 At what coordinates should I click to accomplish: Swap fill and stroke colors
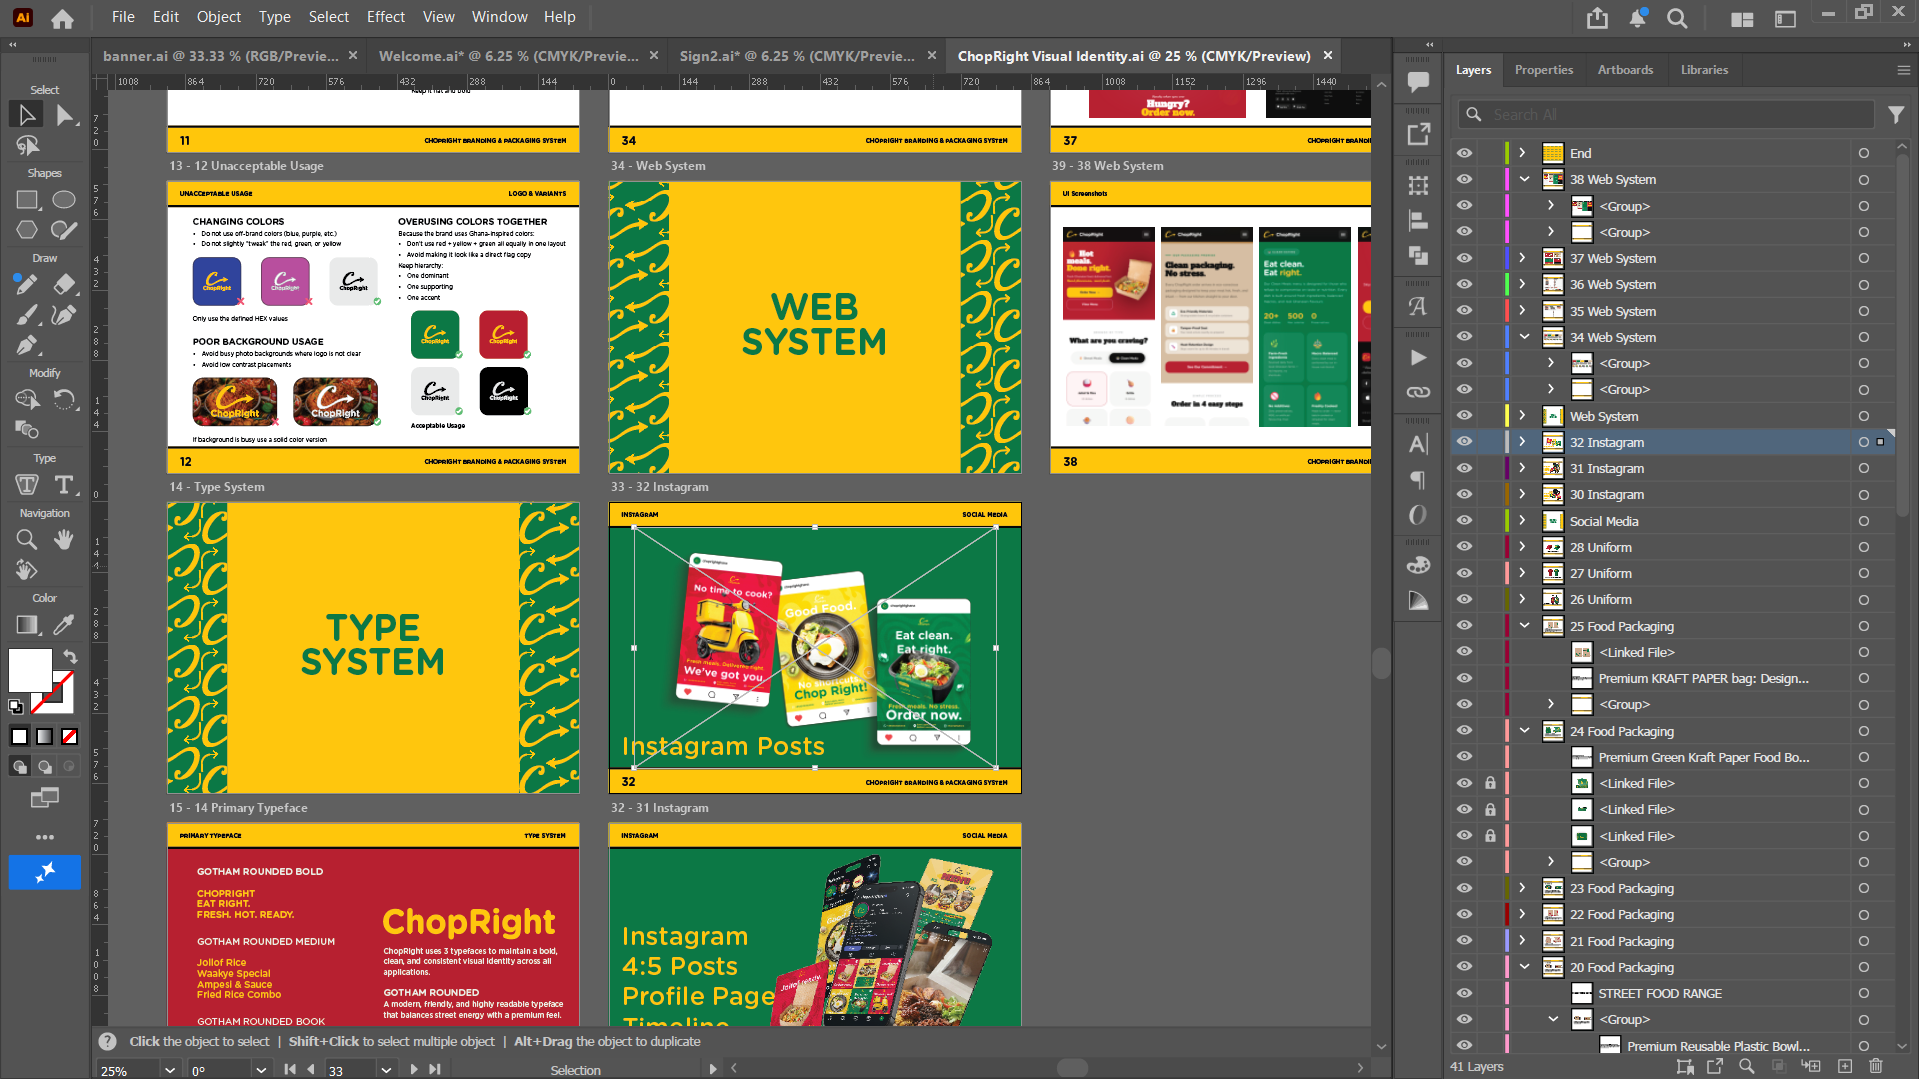(70, 657)
